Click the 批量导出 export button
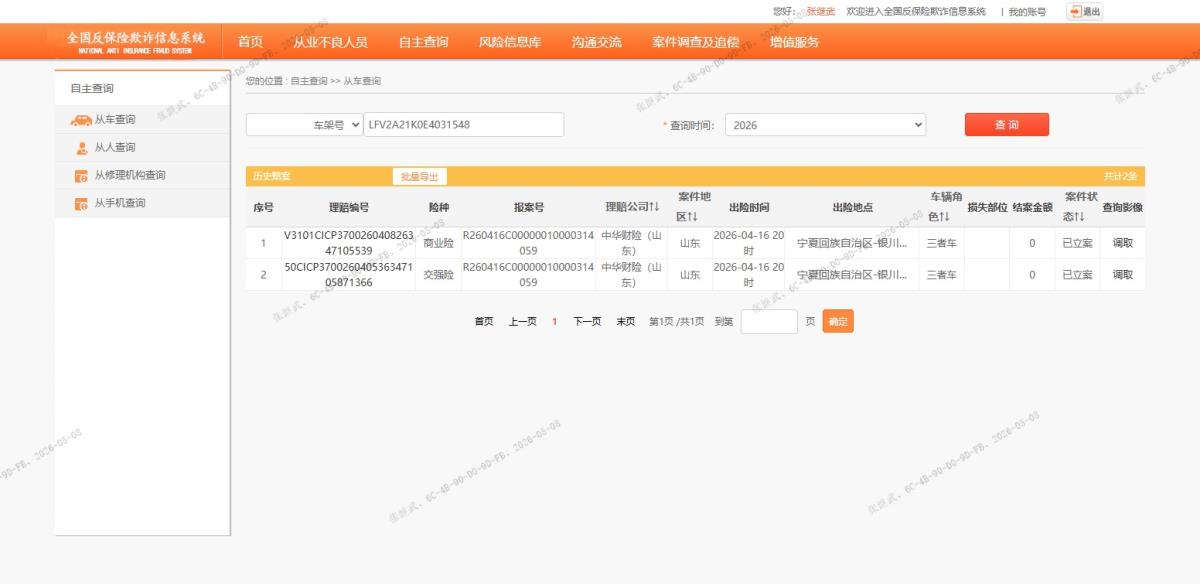Viewport: 1200px width, 584px height. pyautogui.click(x=420, y=177)
